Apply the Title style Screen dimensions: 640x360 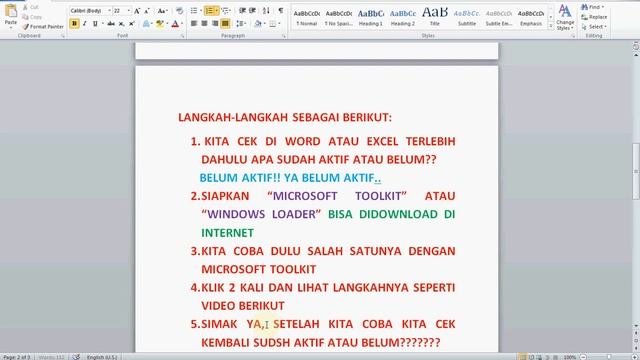435,18
